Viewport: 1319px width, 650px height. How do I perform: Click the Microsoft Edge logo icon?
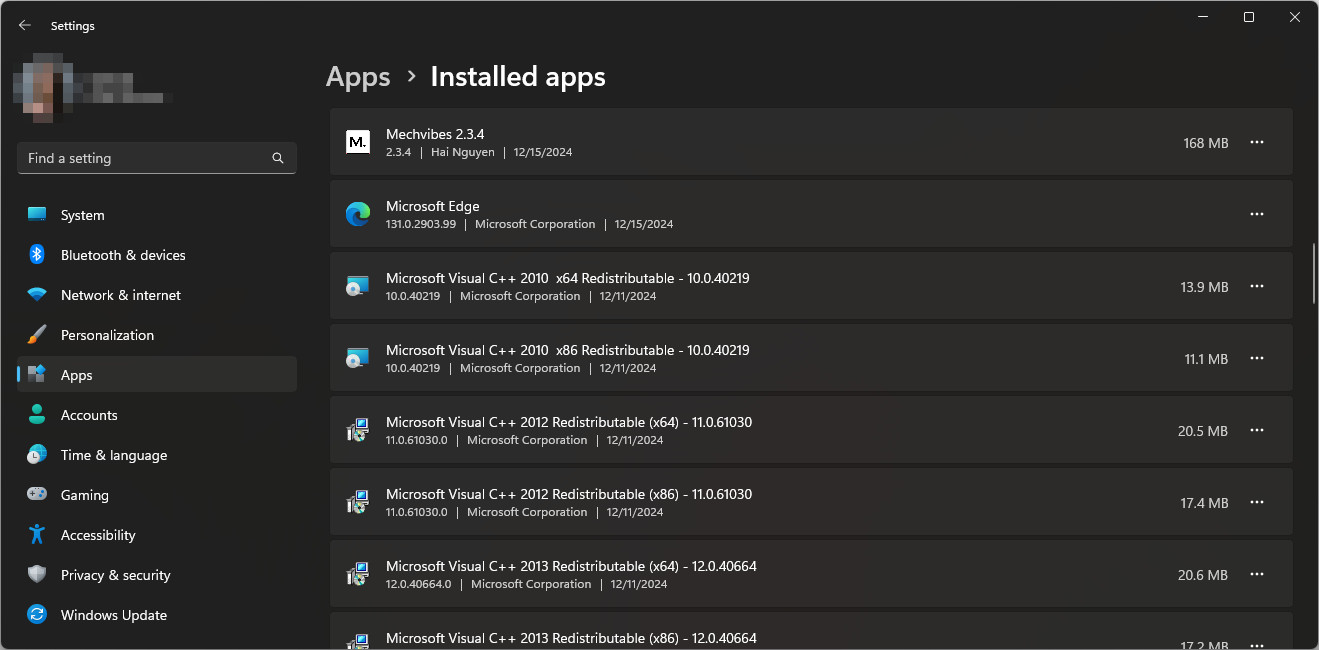pos(357,214)
